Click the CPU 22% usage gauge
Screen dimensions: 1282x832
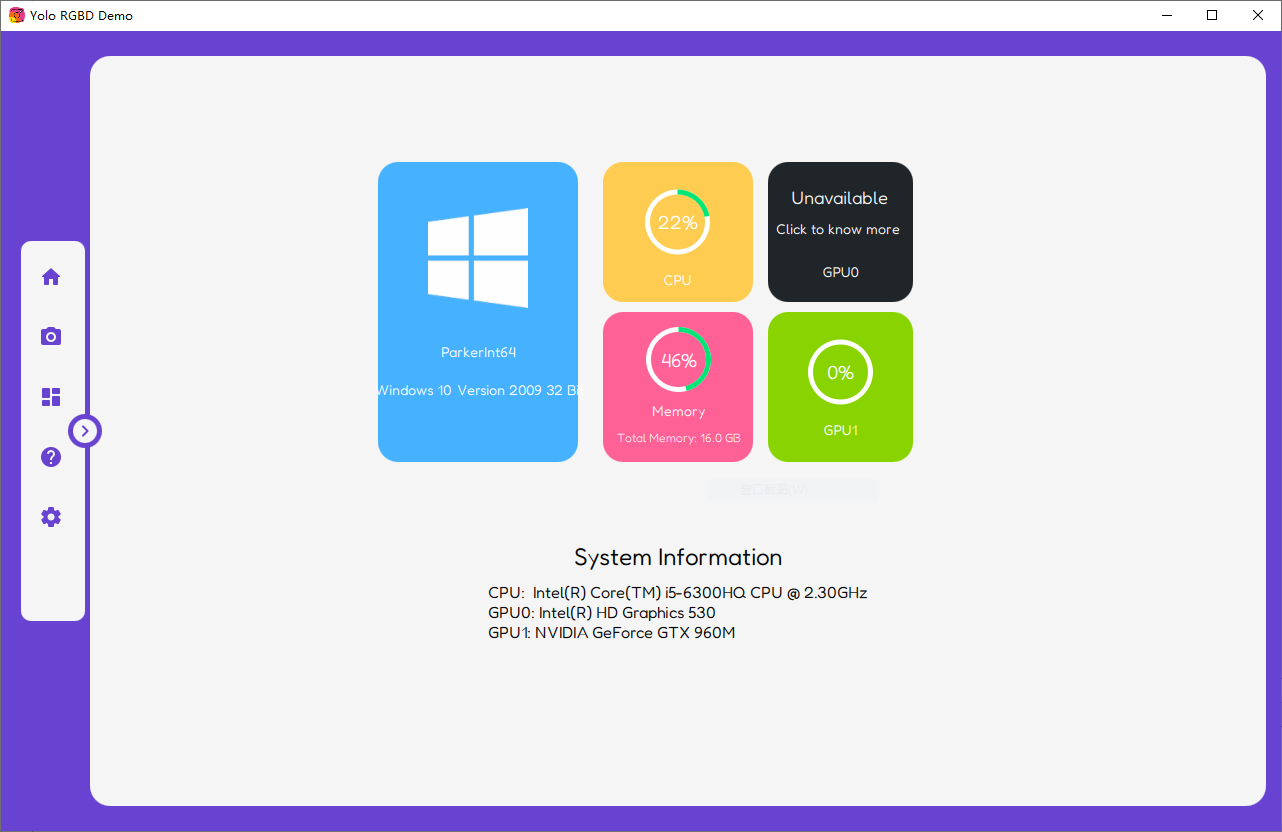click(x=677, y=222)
